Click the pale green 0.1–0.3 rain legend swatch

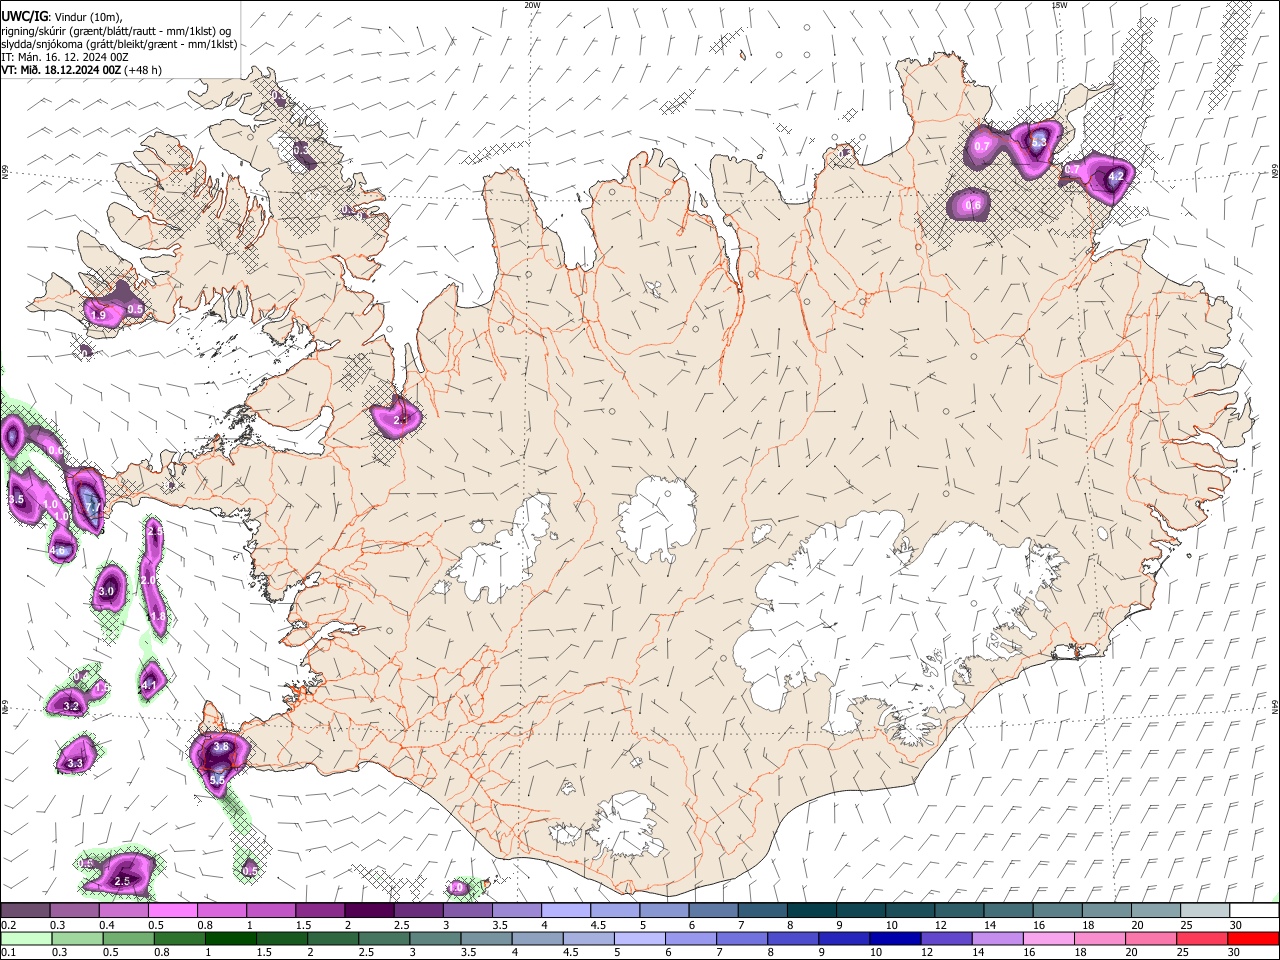pyautogui.click(x=25, y=938)
